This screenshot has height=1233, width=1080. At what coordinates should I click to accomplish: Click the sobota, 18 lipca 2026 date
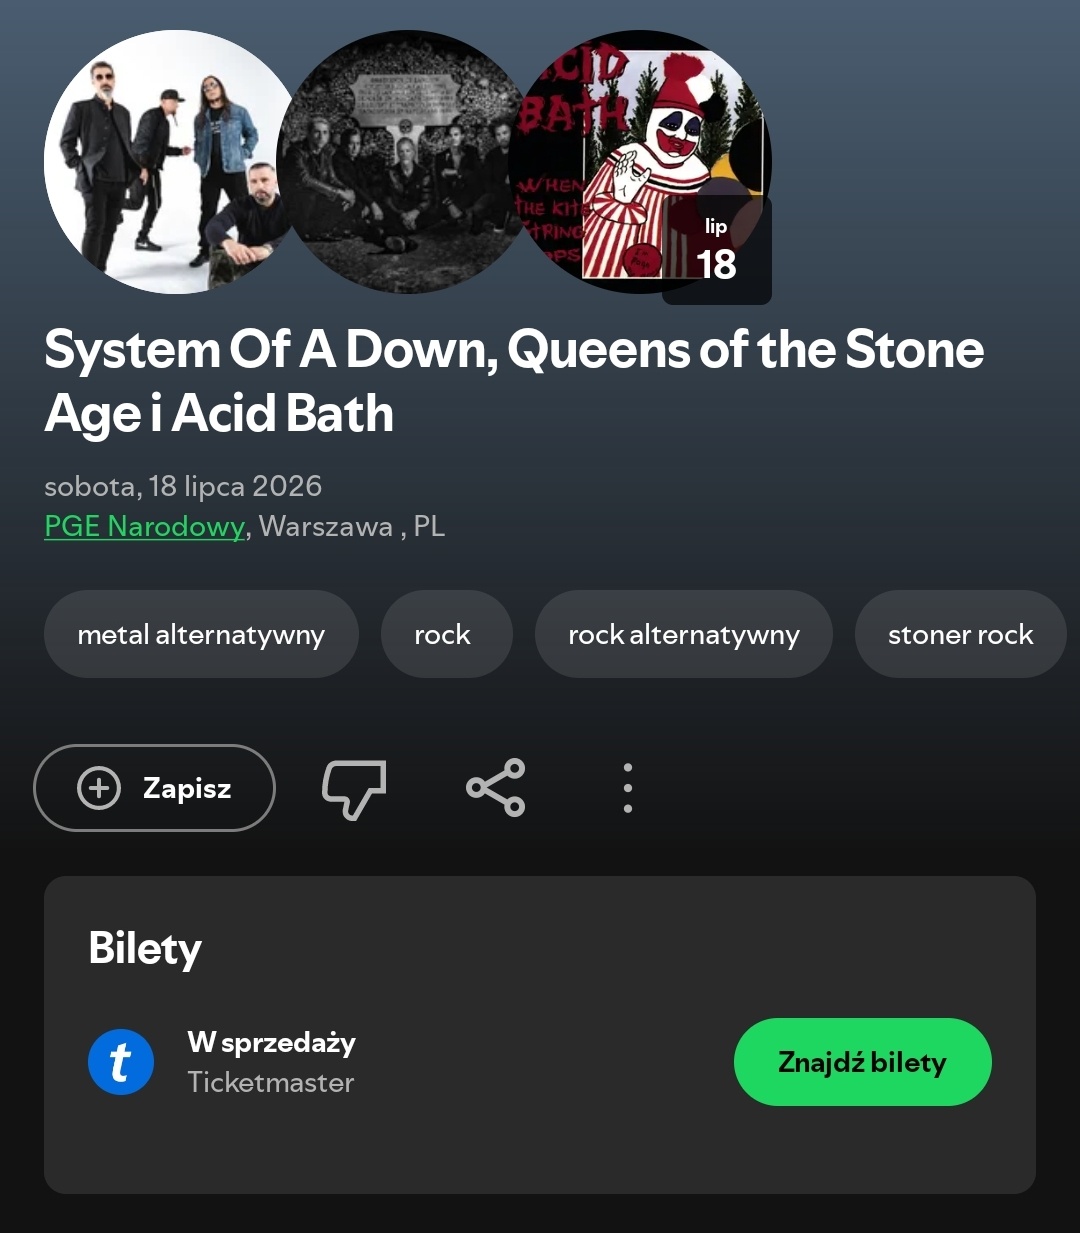183,486
